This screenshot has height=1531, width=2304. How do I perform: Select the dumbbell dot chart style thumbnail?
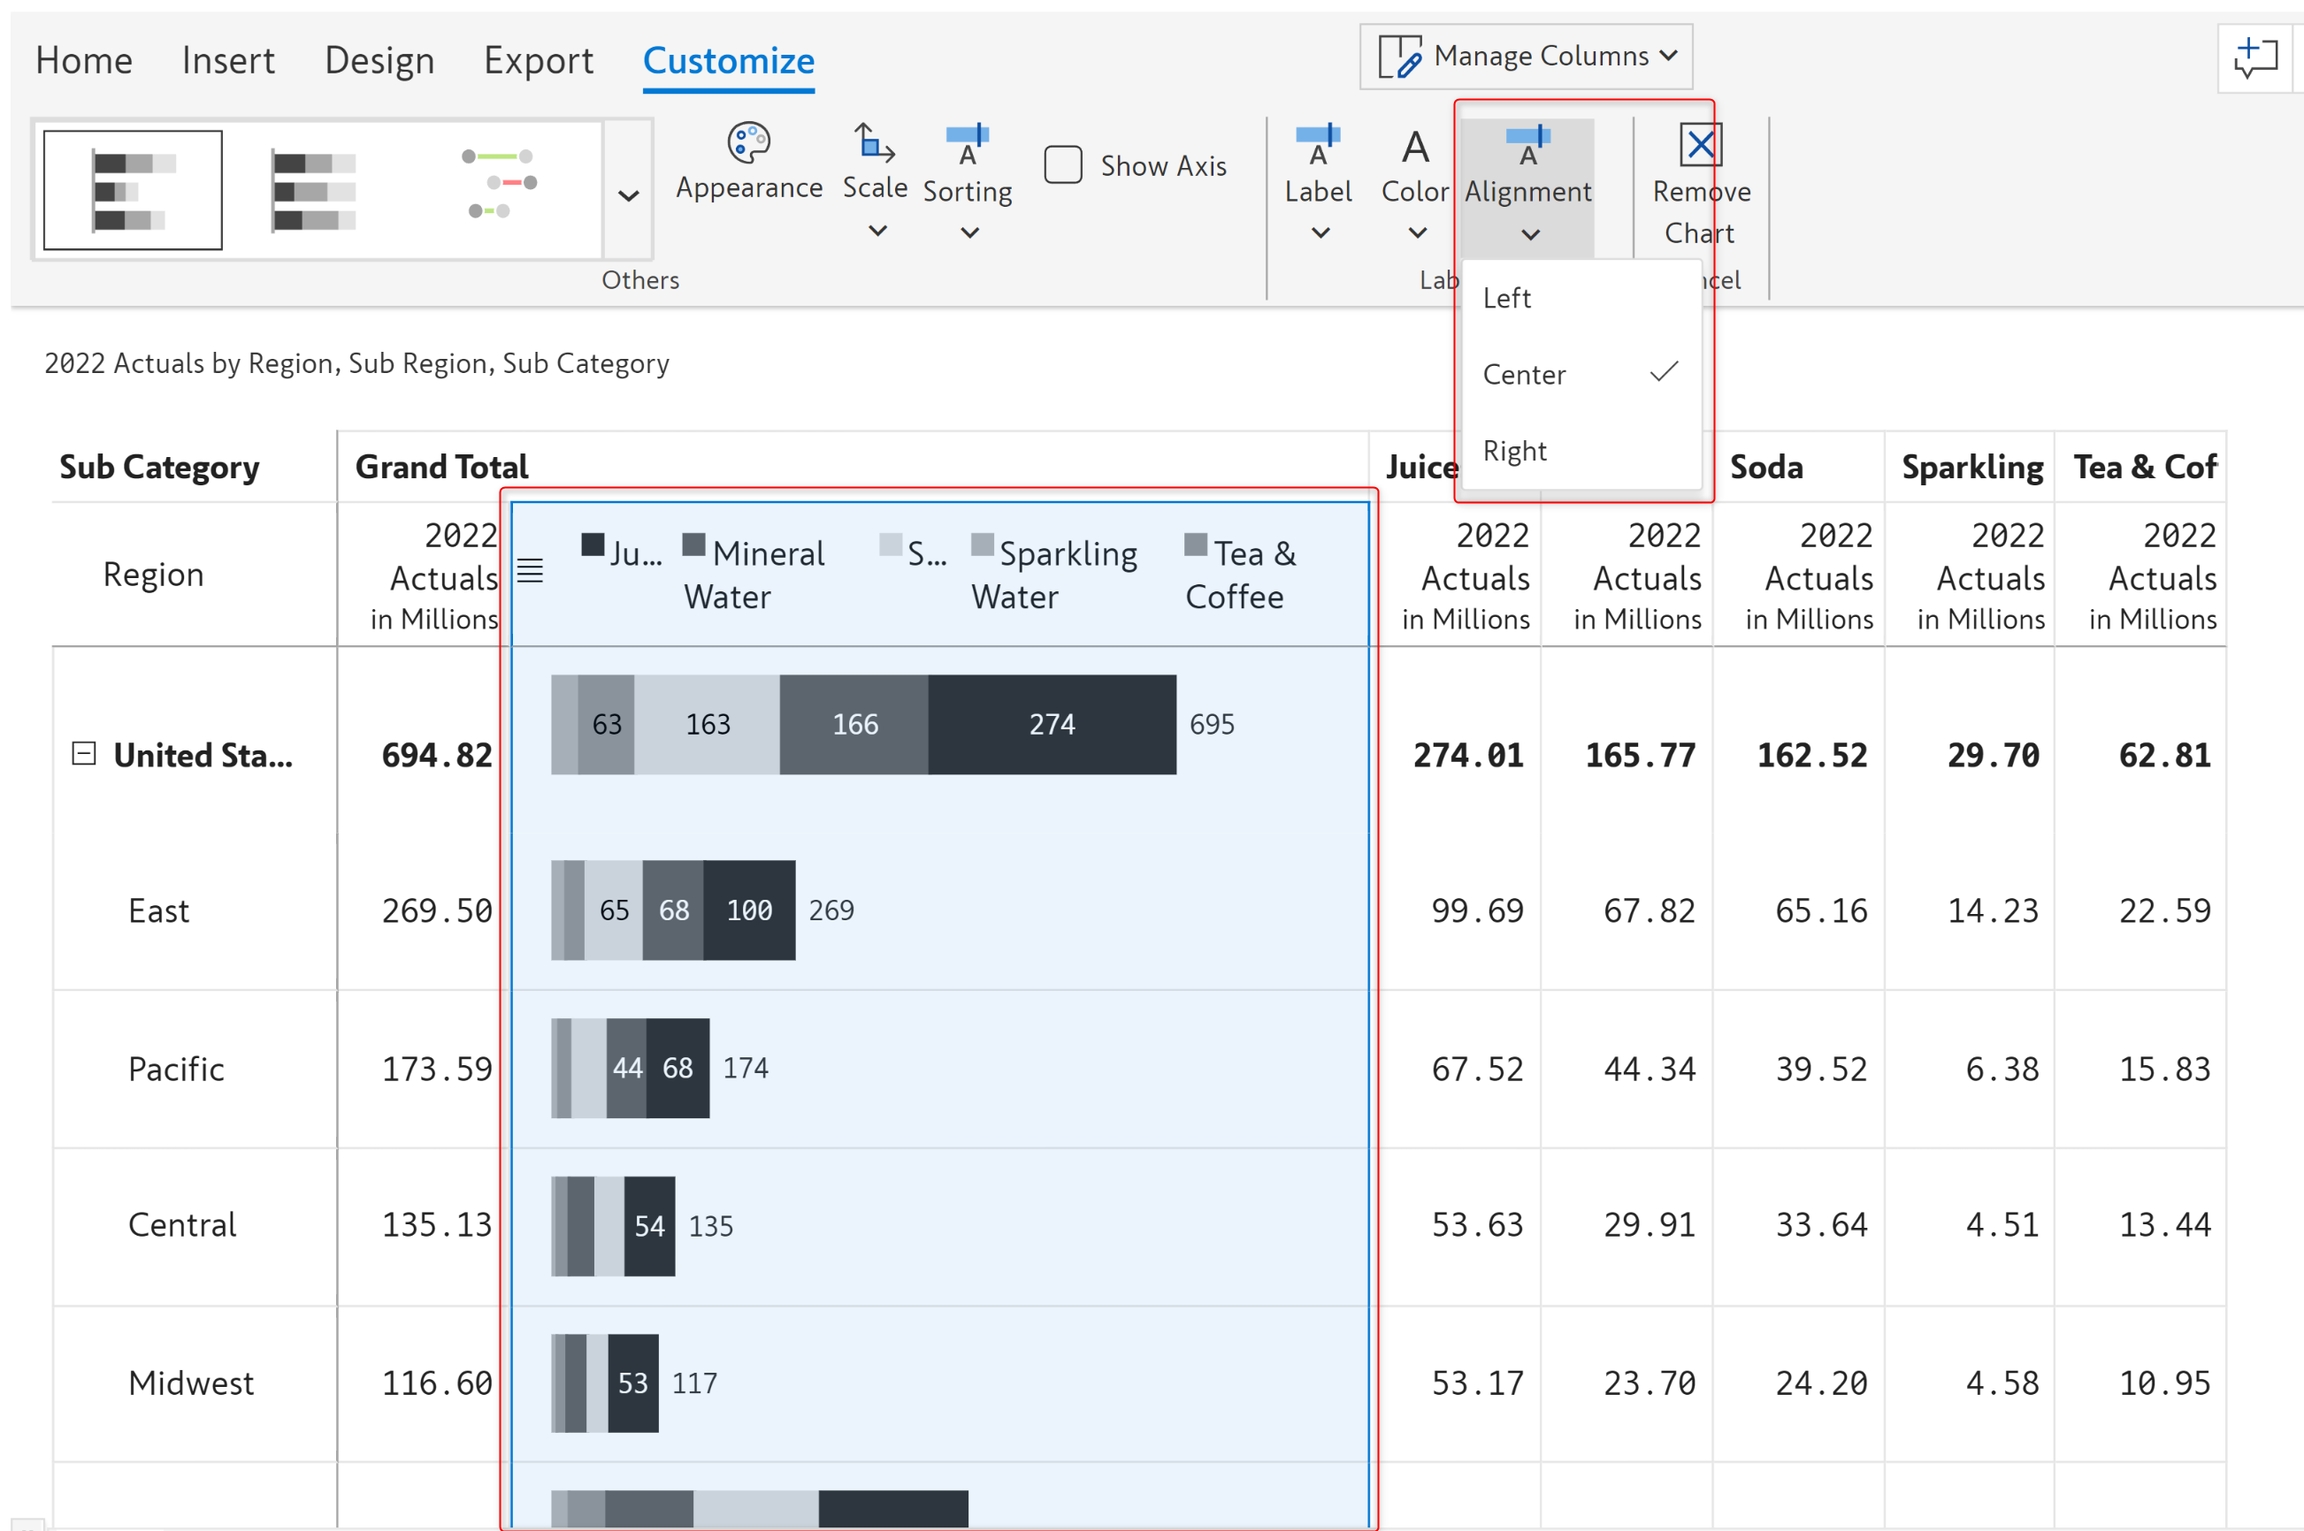(499, 184)
